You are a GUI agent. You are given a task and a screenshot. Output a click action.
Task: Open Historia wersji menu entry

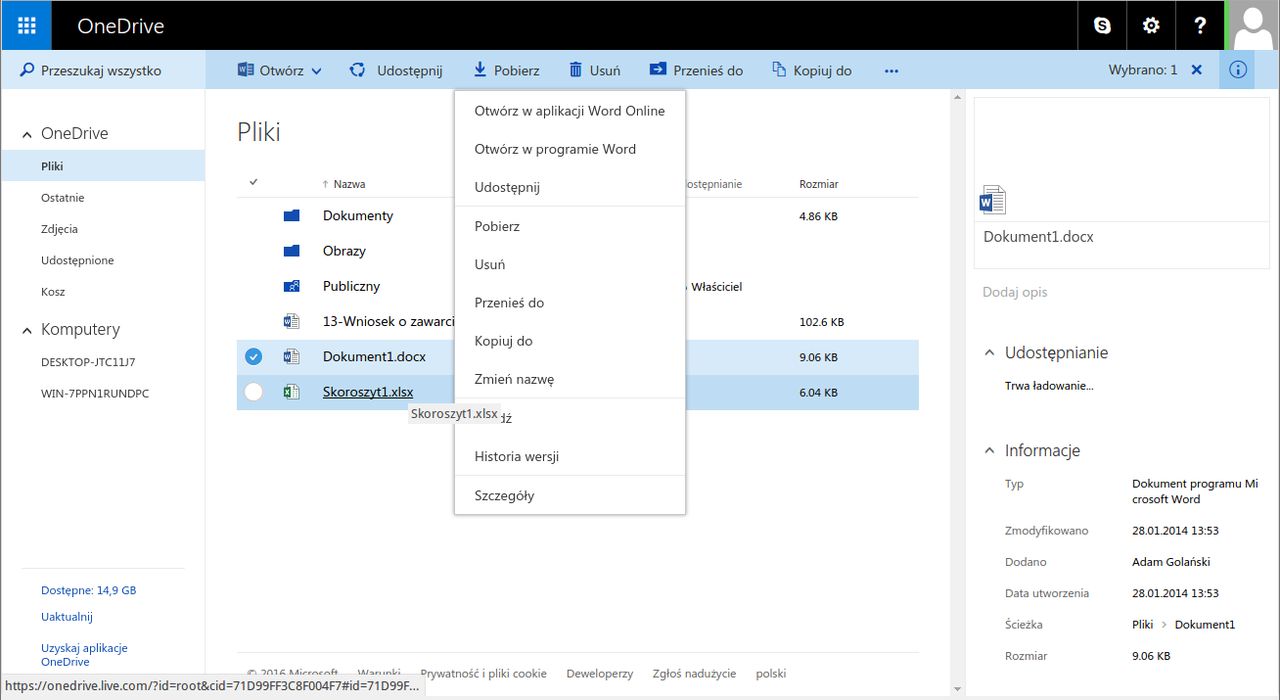coord(570,456)
